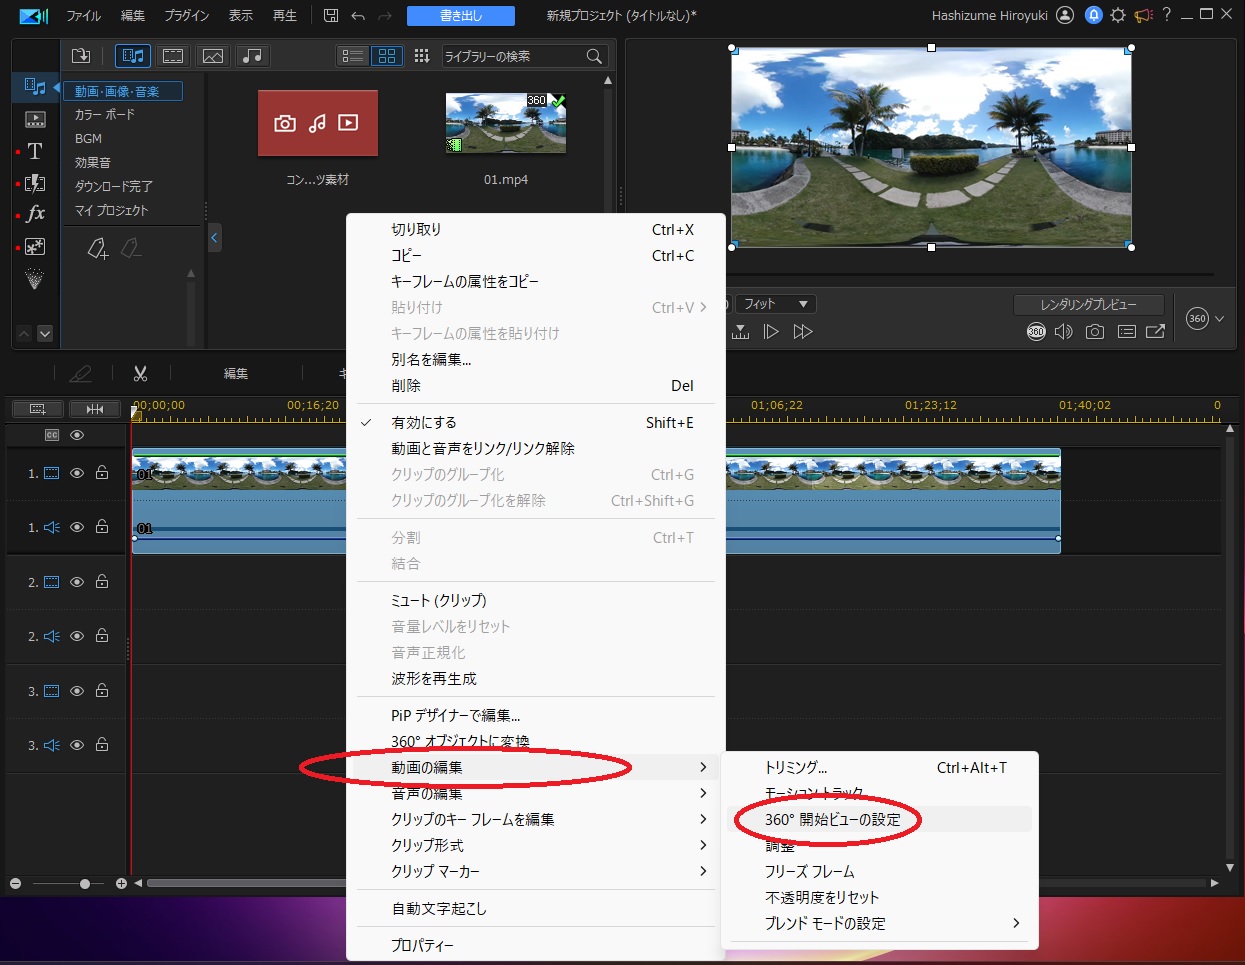Adjust preview volume speaker icon
The height and width of the screenshot is (965, 1245).
click(1064, 331)
